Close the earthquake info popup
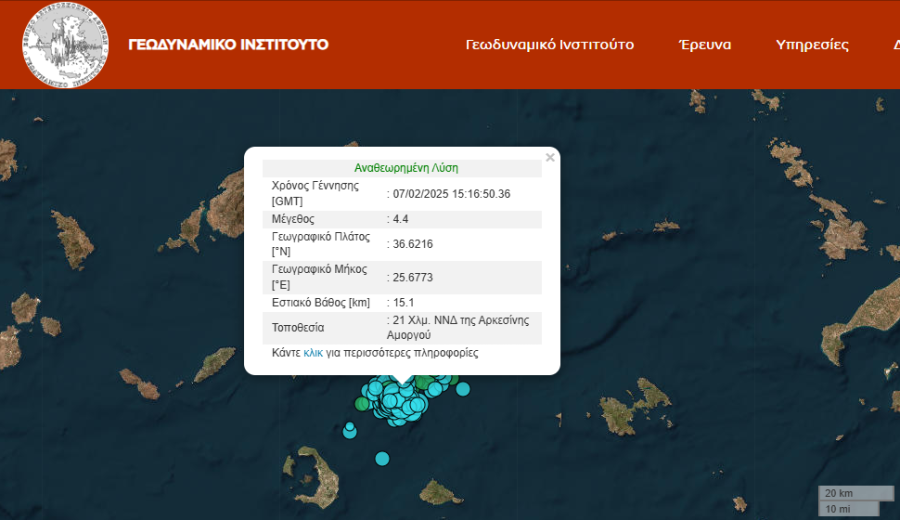The image size is (900, 520). 550,157
